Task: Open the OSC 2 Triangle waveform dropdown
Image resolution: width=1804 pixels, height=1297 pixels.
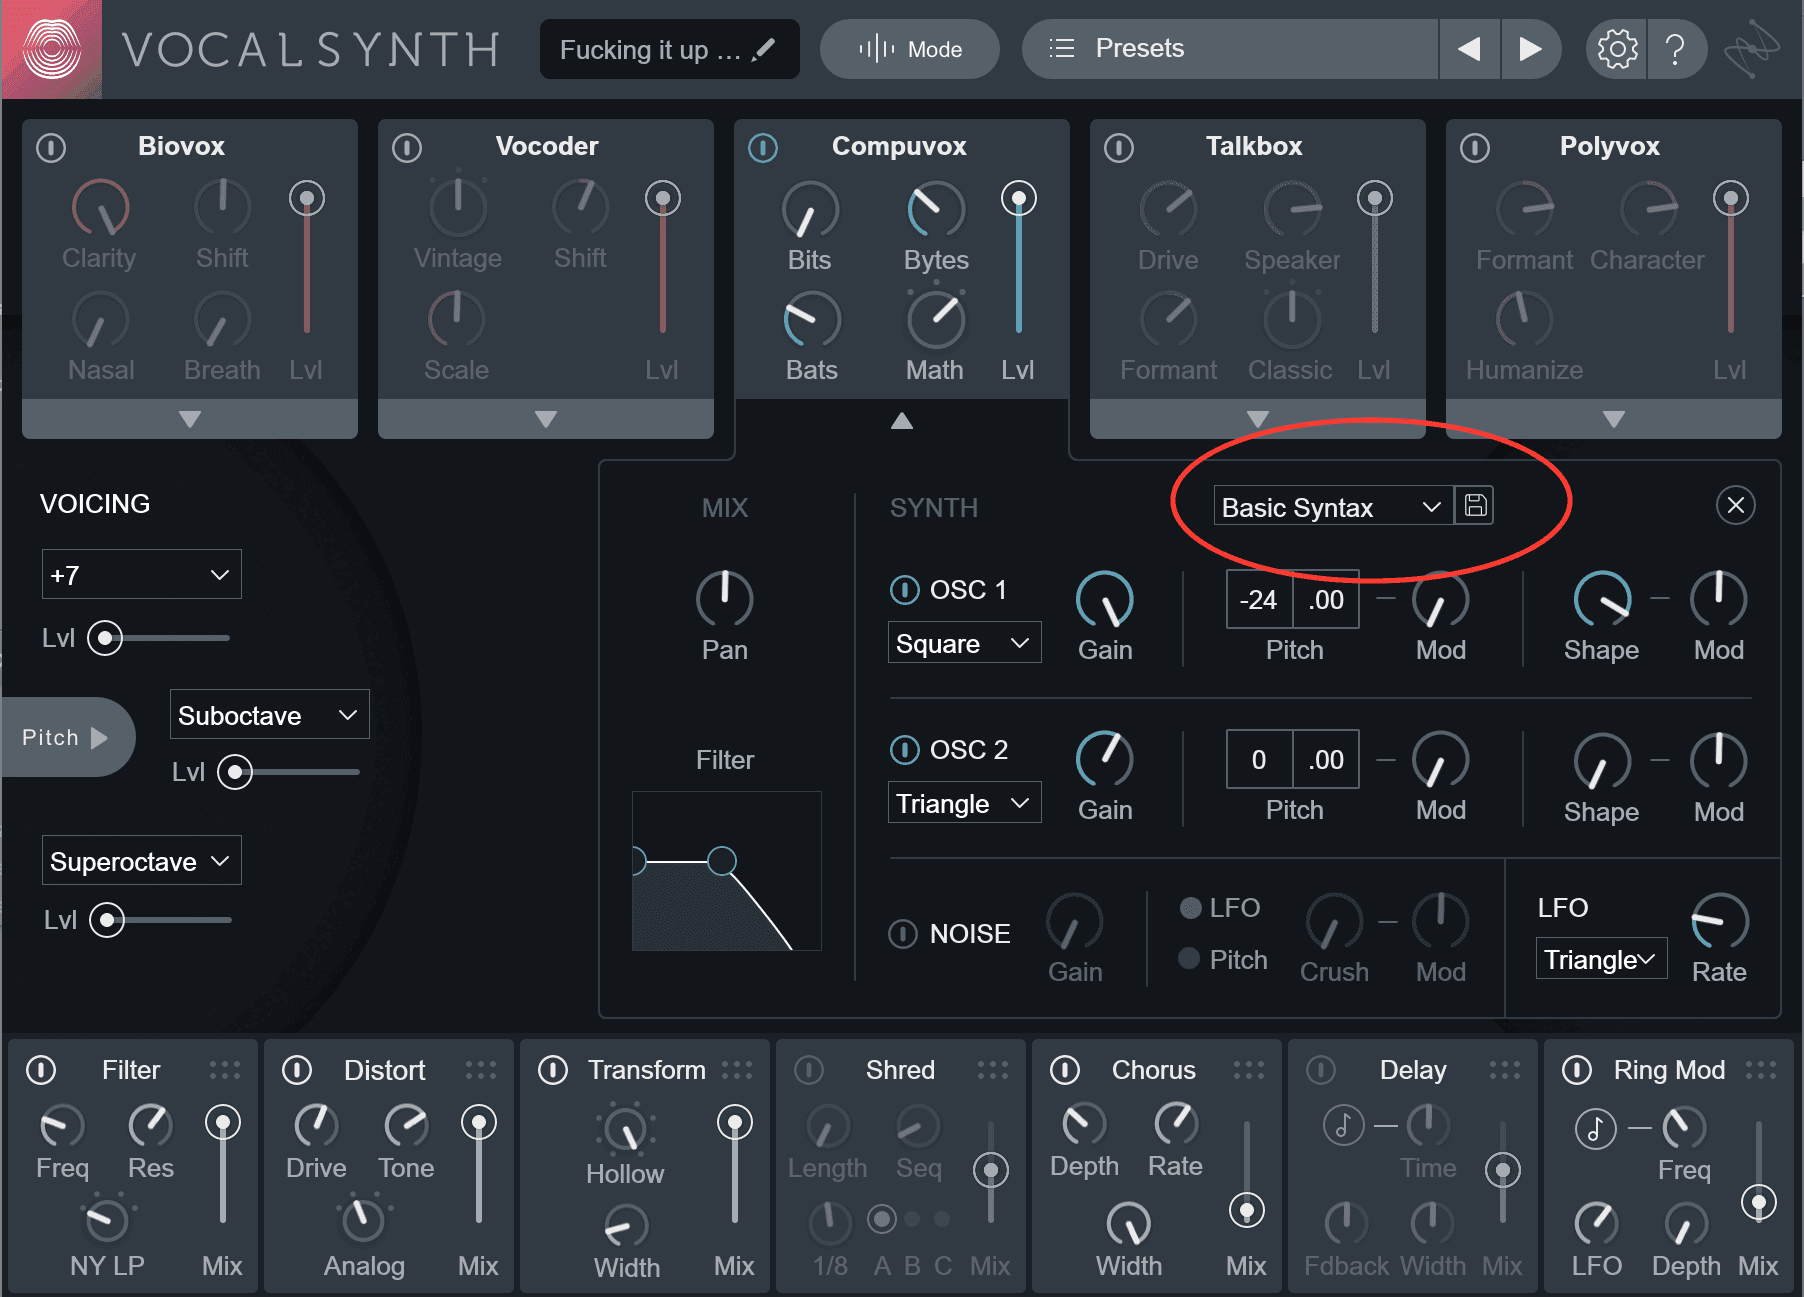Action: pos(964,803)
